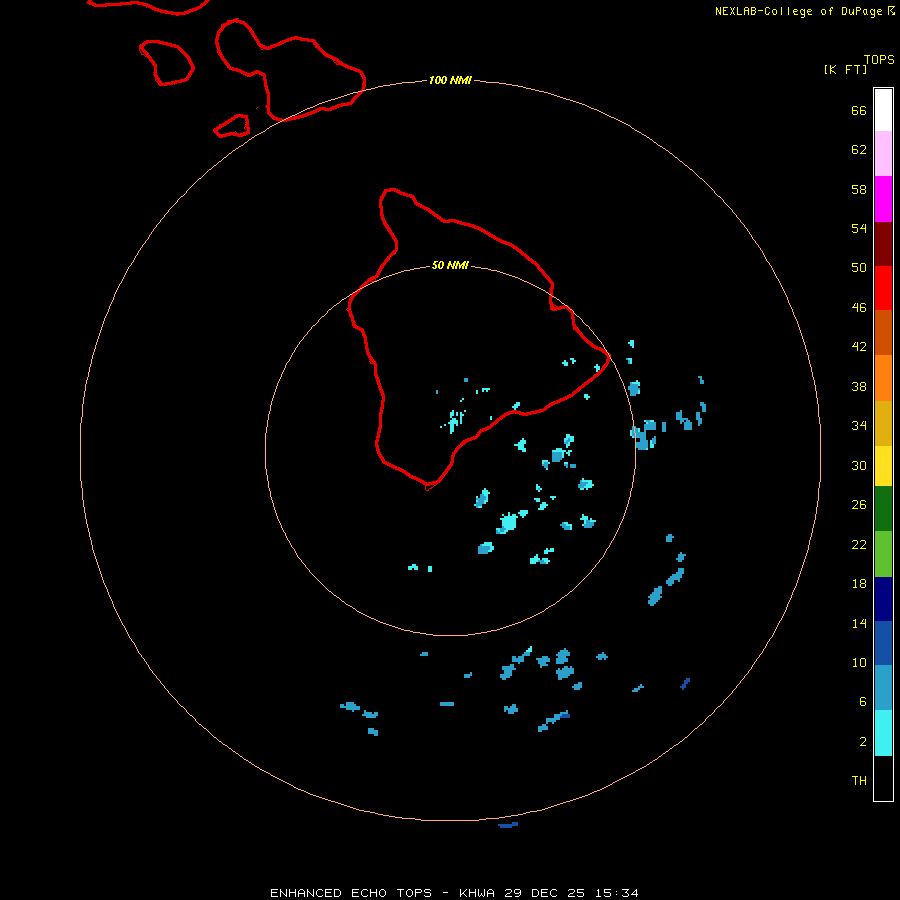Click the TH threshold legend label
This screenshot has width=900, height=900.
click(859, 781)
